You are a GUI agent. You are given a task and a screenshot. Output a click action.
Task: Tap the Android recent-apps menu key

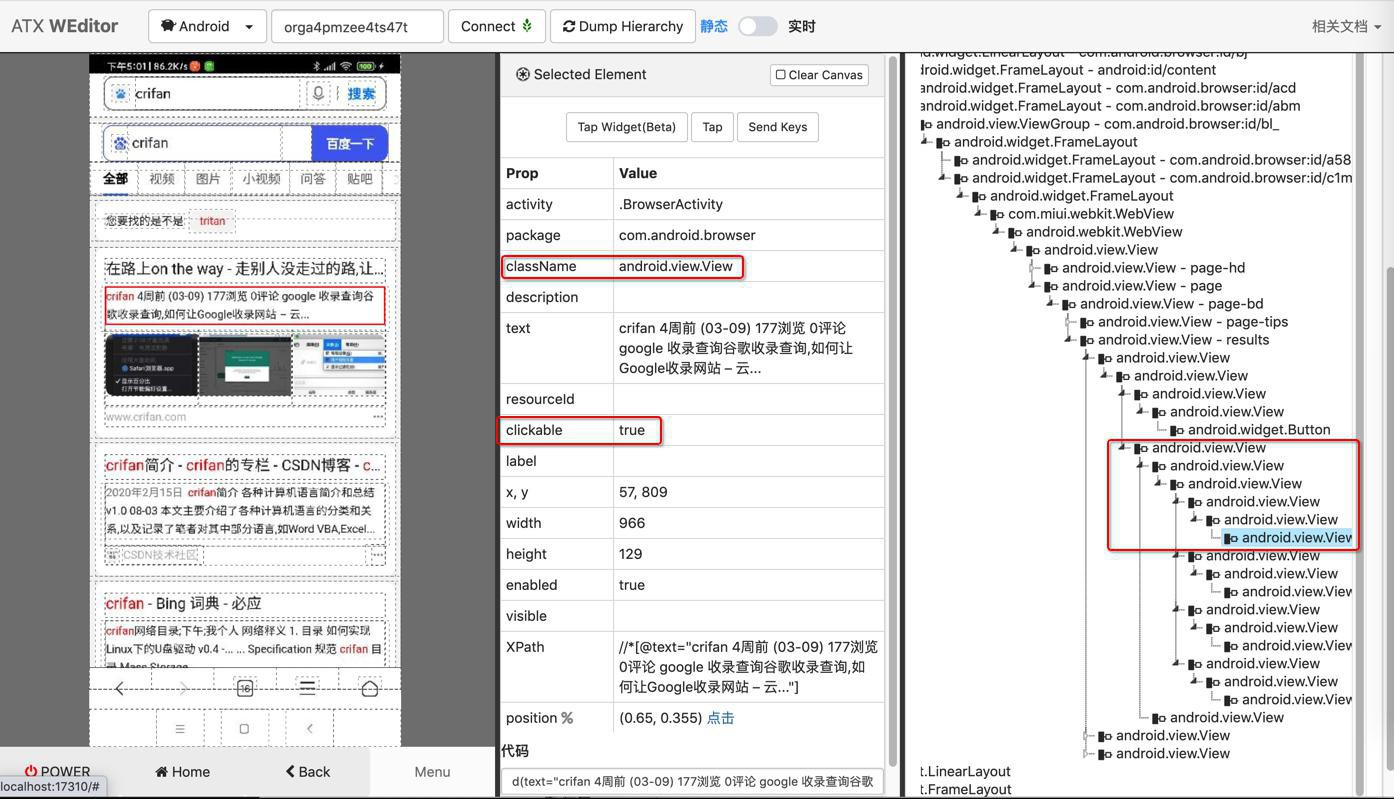point(180,729)
